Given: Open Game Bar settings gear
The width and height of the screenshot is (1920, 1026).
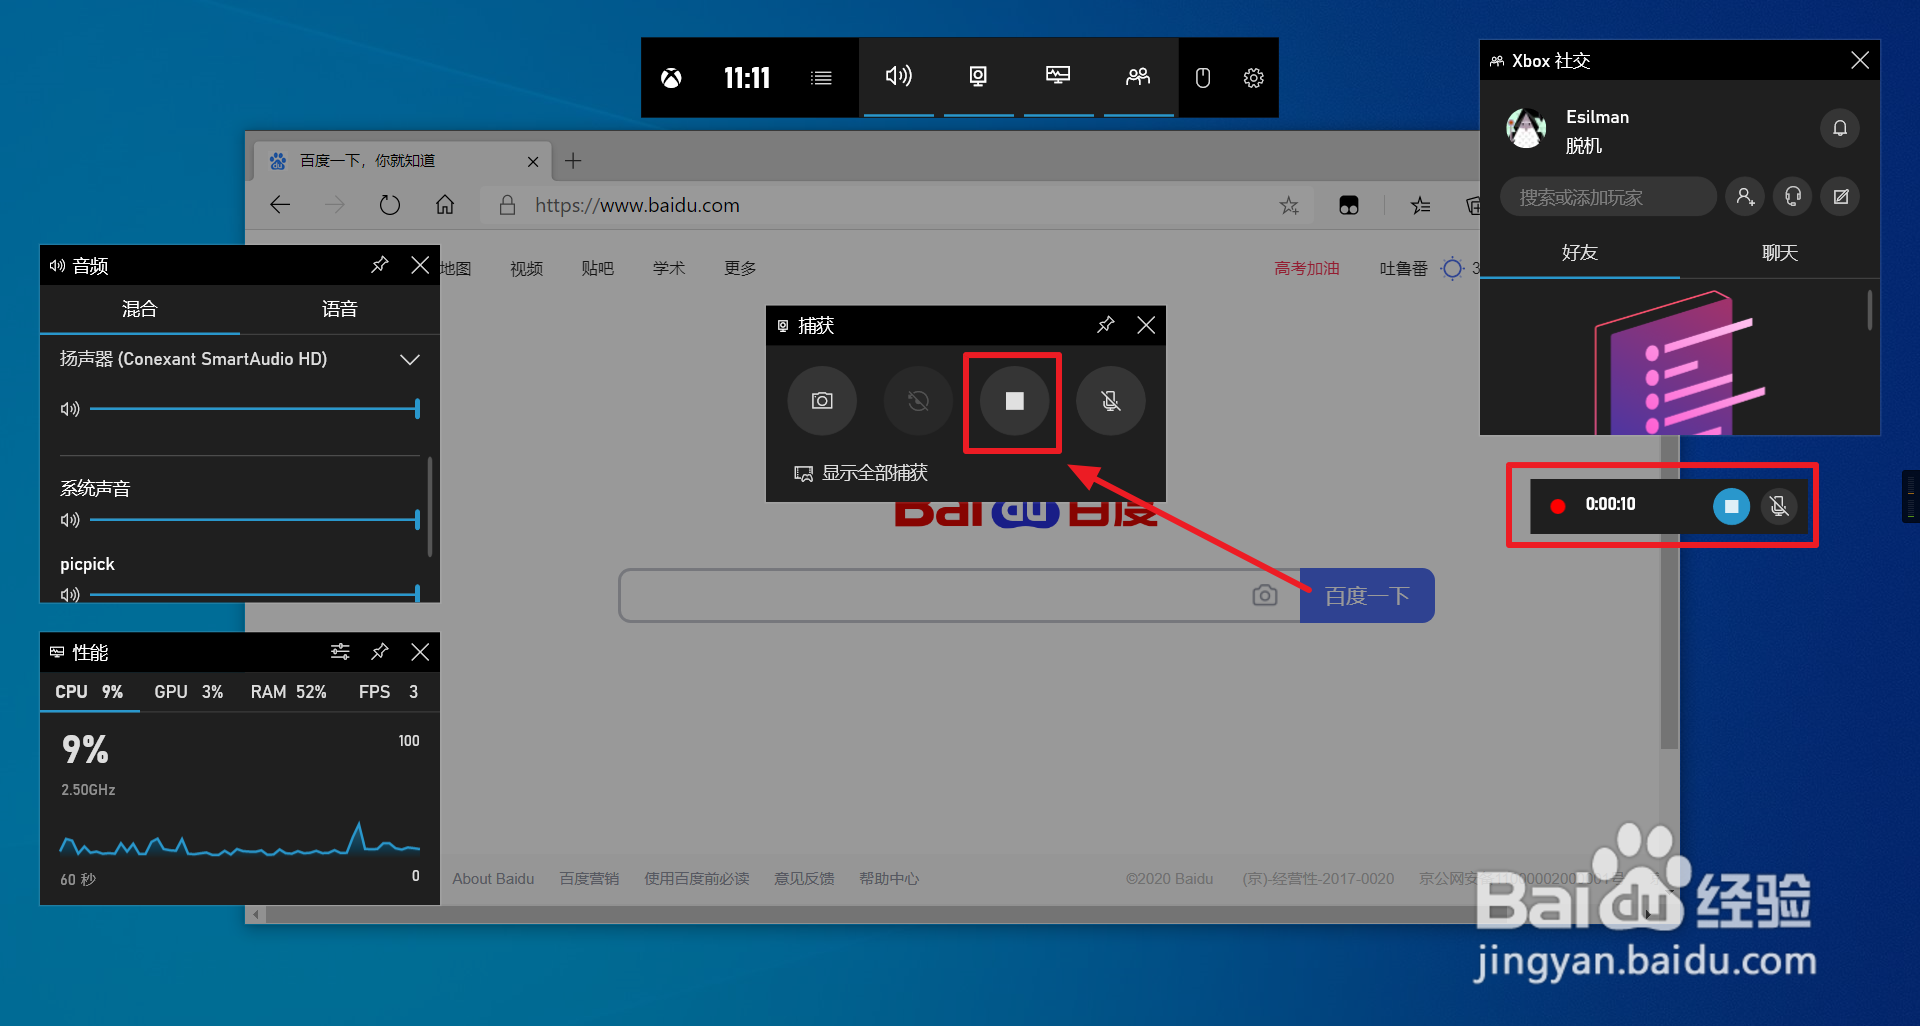Looking at the screenshot, I should (x=1253, y=78).
